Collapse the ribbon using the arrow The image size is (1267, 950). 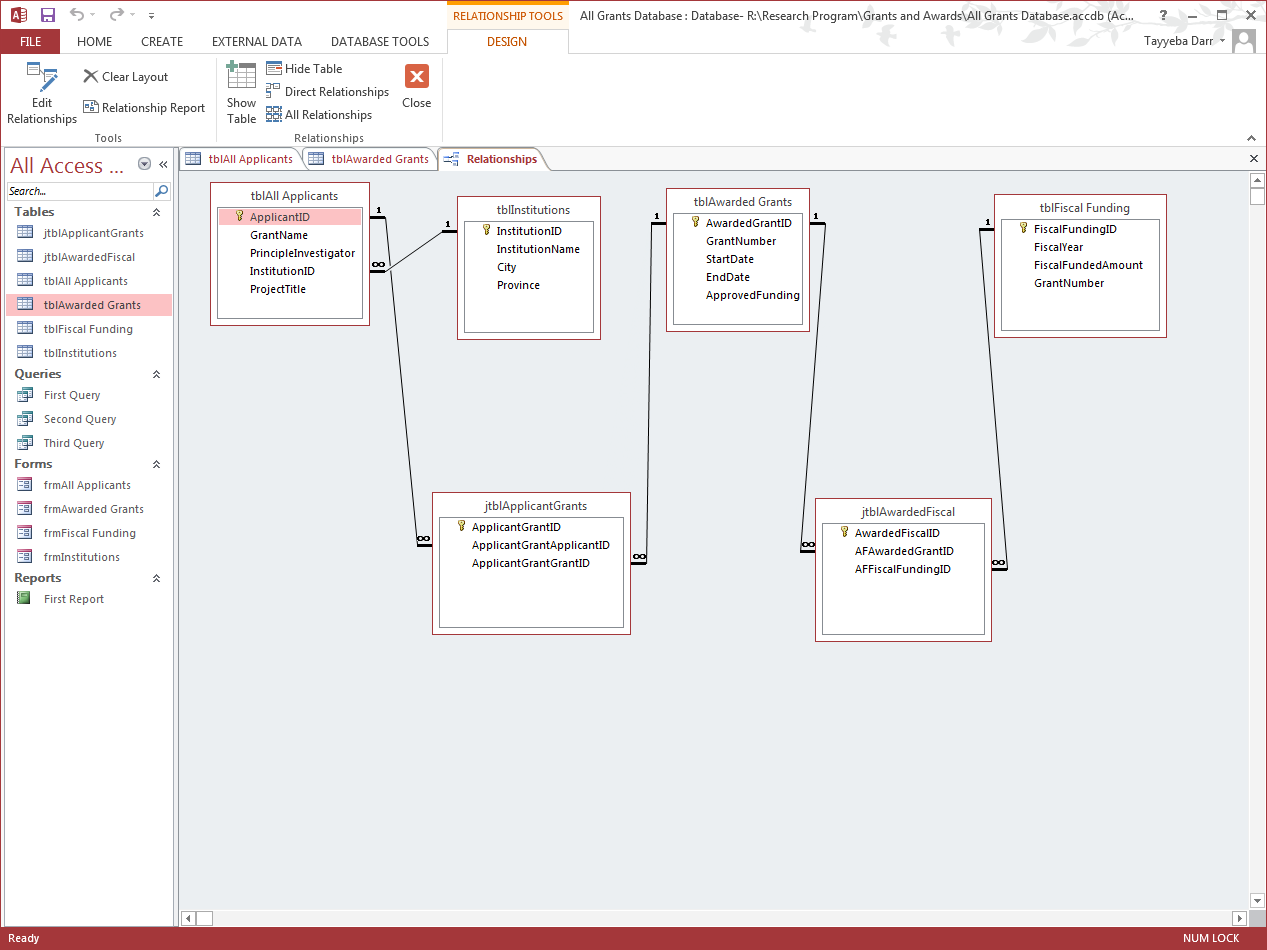coord(1250,138)
